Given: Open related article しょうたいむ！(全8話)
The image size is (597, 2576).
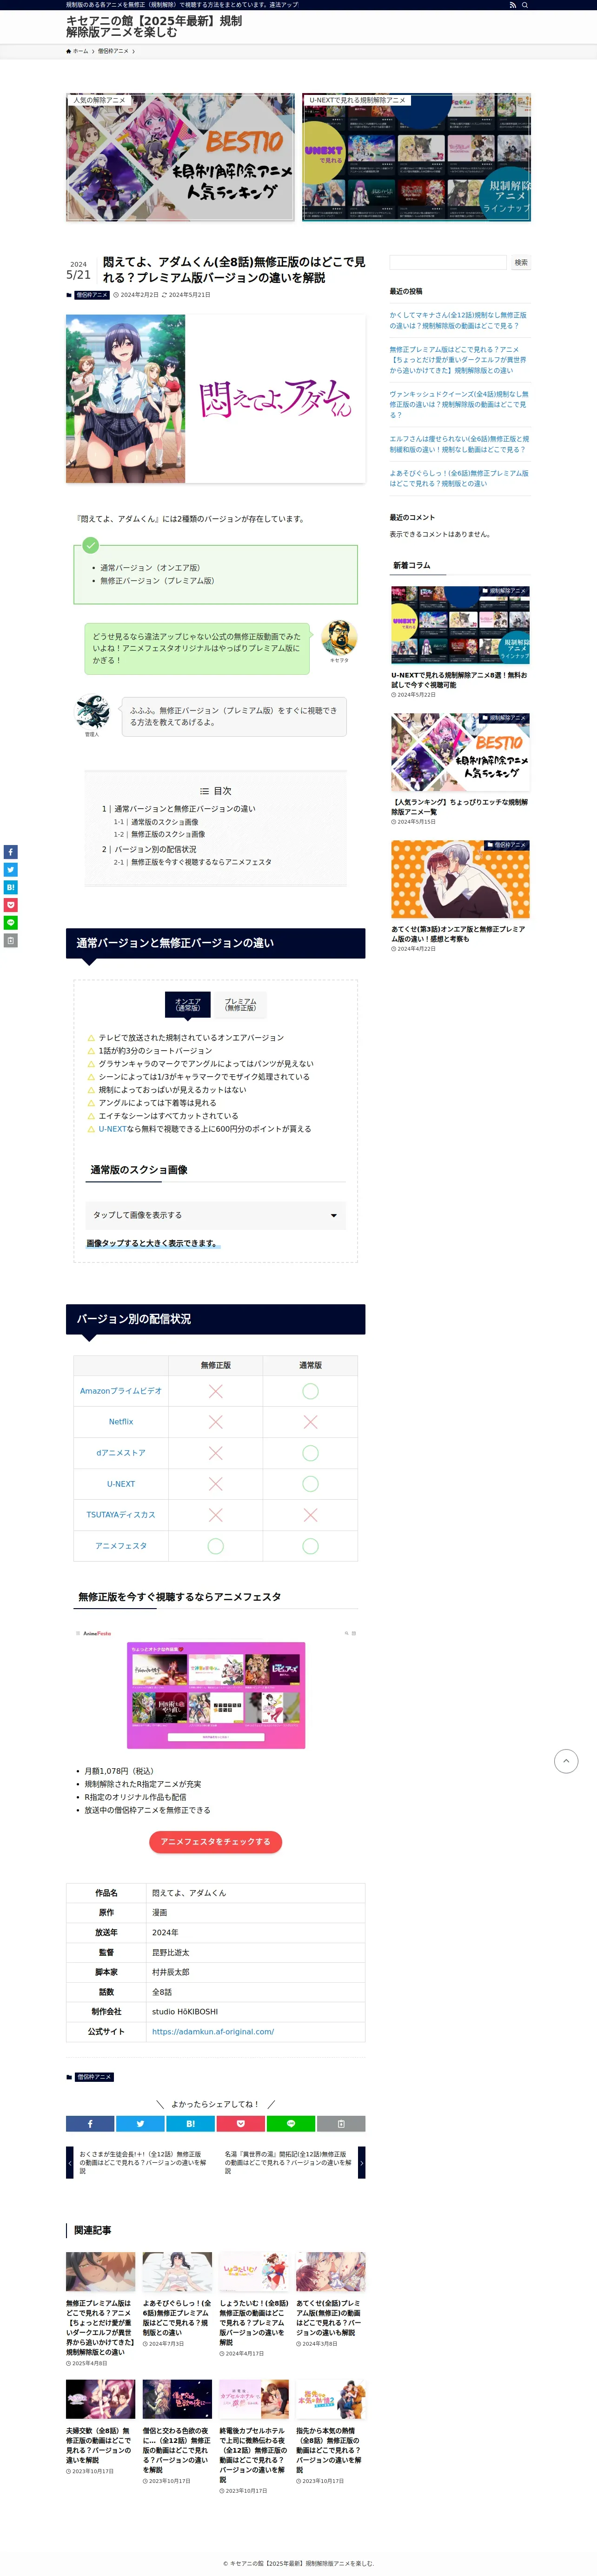Looking at the screenshot, I should (x=254, y=2306).
